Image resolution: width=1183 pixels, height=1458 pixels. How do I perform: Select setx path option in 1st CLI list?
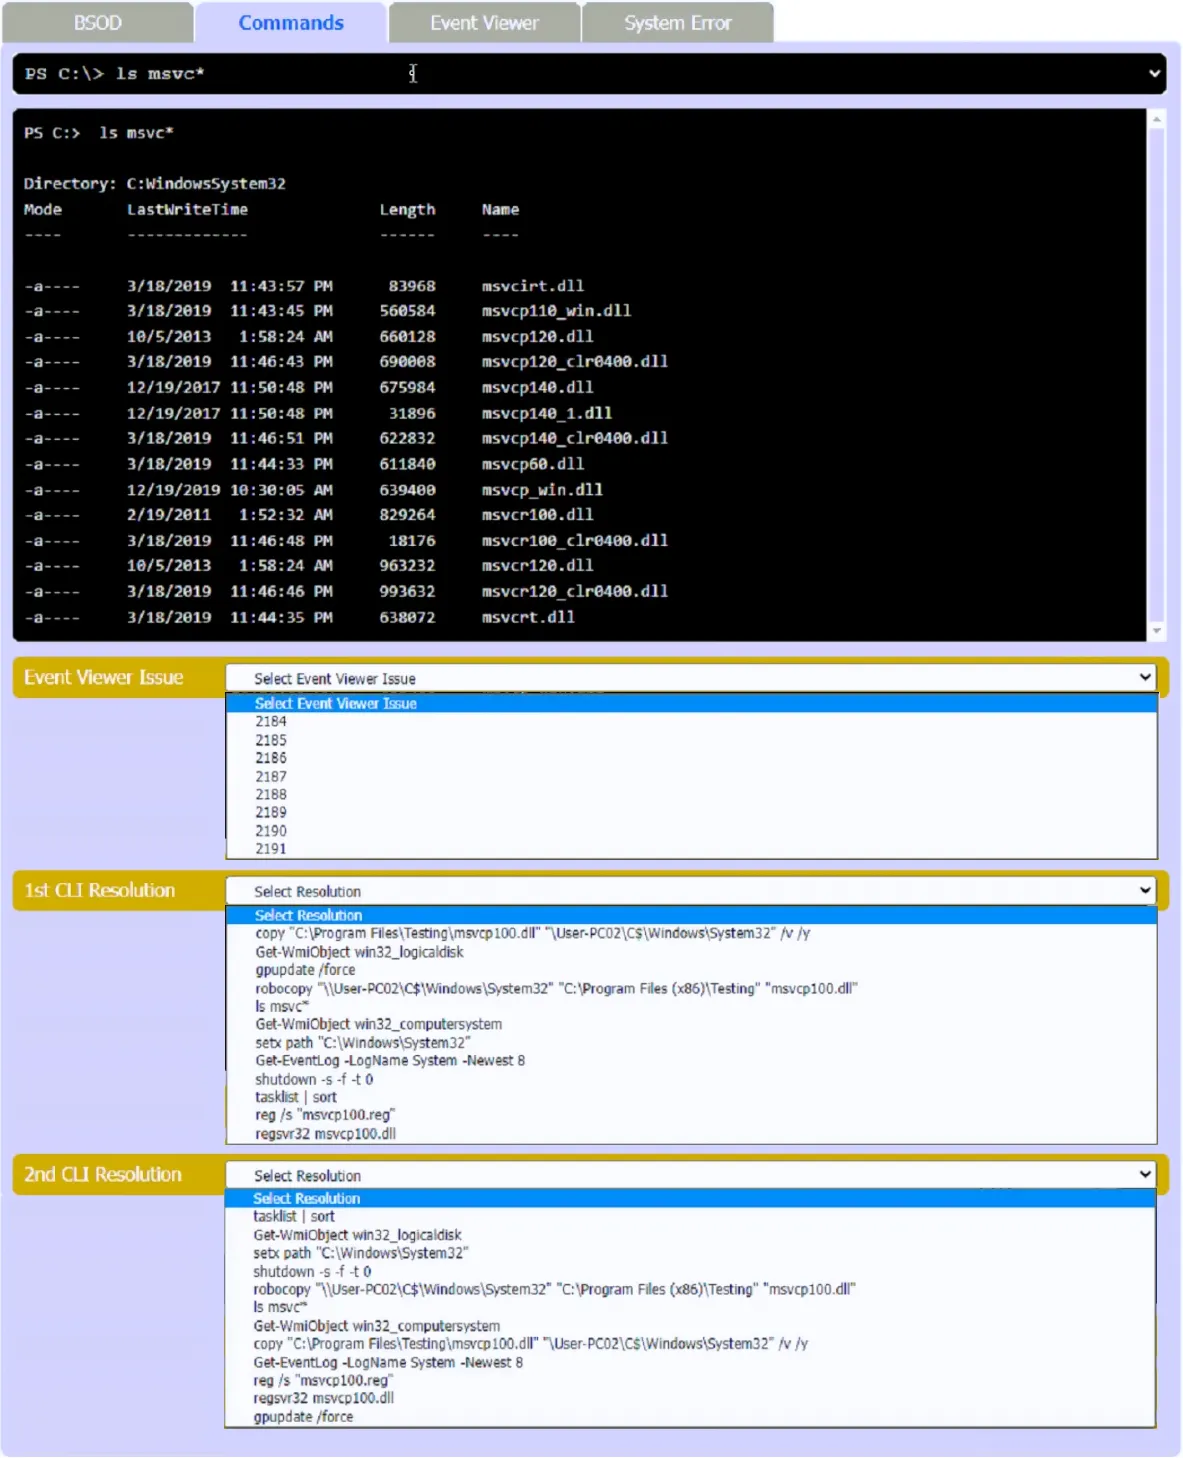(691, 1042)
